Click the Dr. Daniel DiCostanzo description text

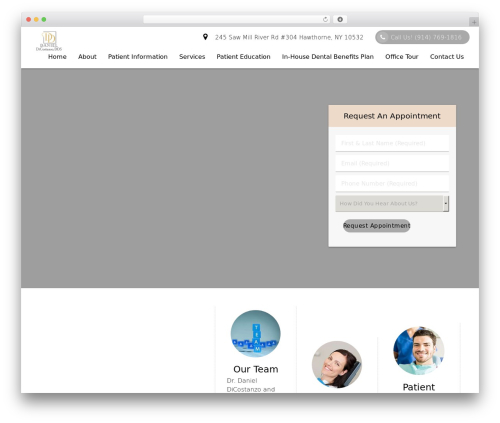(251, 385)
